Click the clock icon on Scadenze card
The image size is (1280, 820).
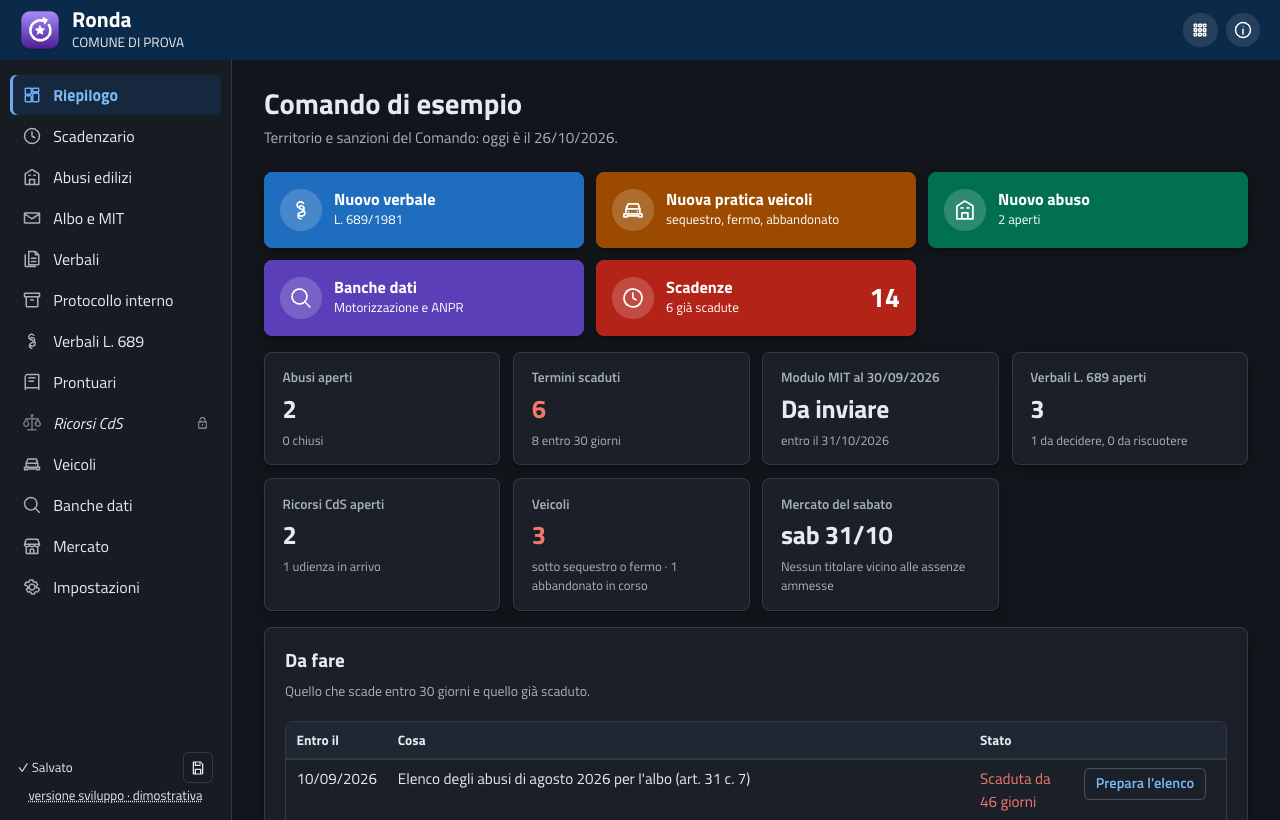633,298
